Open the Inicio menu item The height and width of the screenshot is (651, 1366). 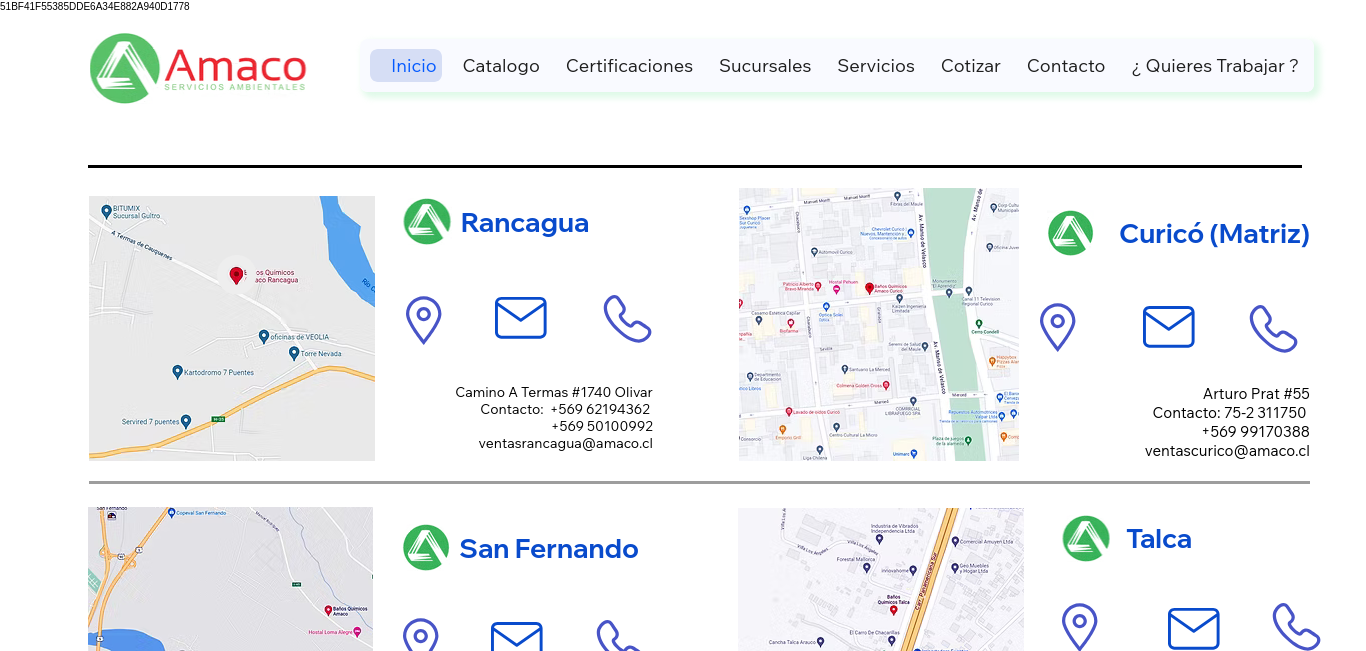click(406, 66)
